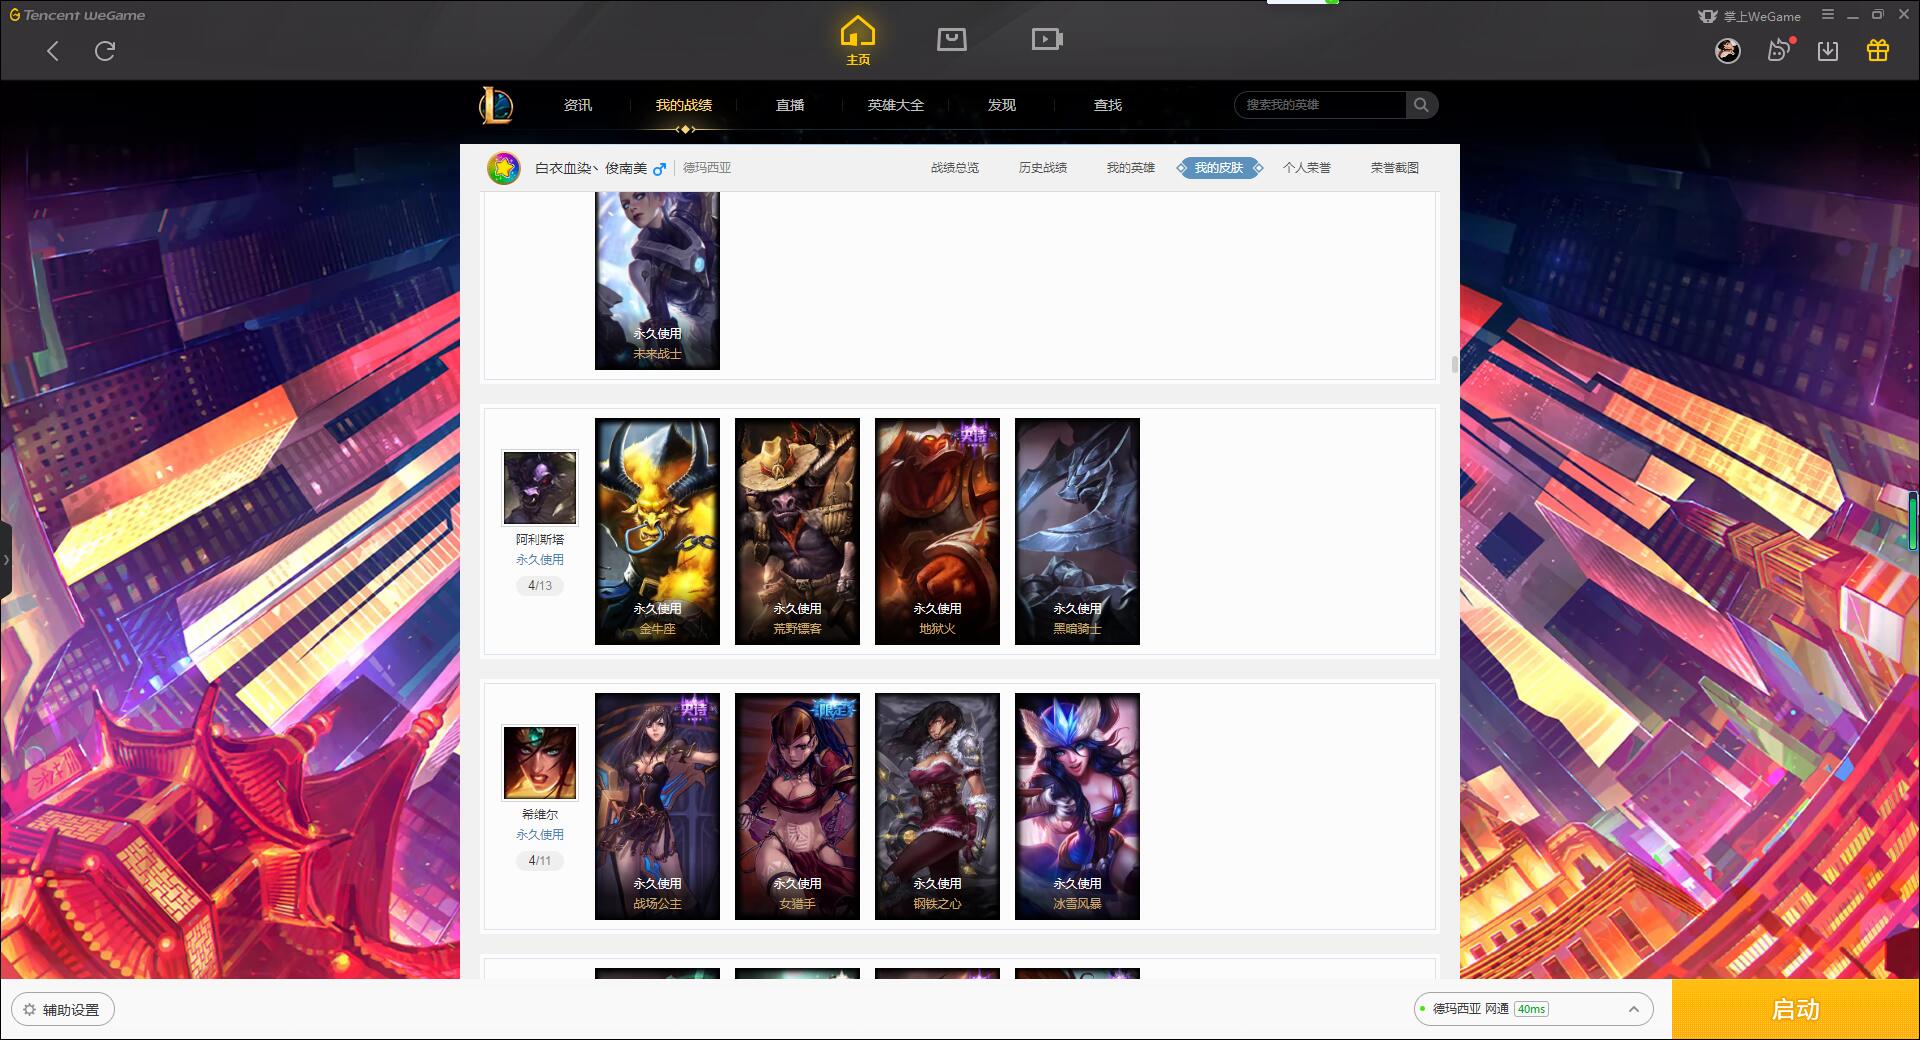1920x1040 pixels.
Task: Open the 冰雪风暴 skin card
Action: [1077, 806]
